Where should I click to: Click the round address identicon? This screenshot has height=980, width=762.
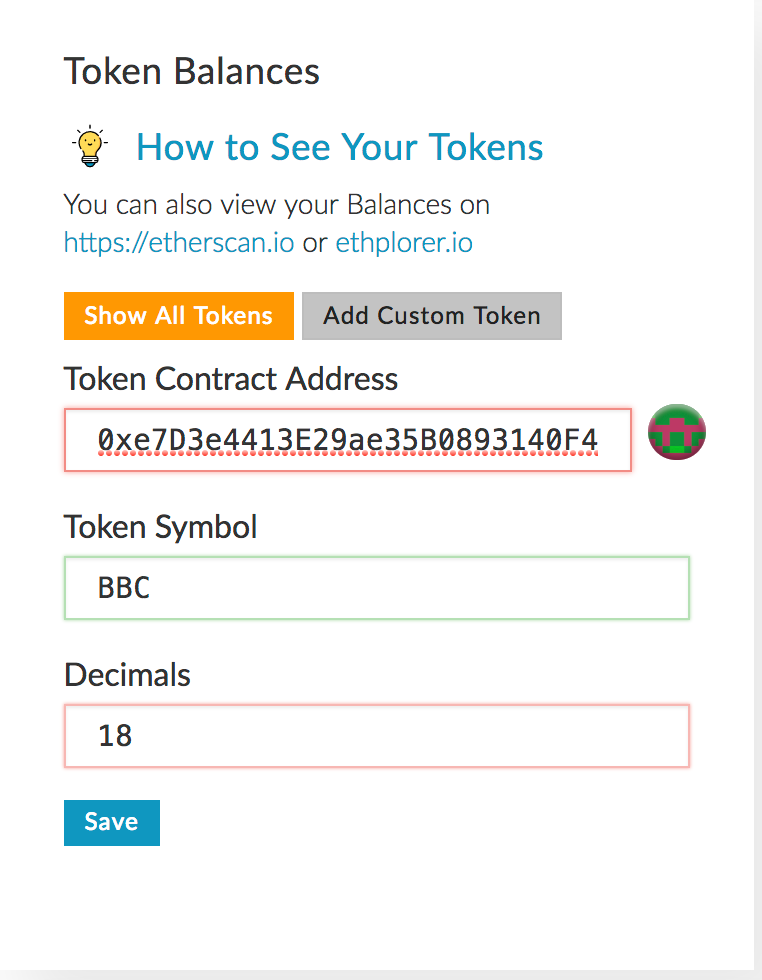pos(677,433)
